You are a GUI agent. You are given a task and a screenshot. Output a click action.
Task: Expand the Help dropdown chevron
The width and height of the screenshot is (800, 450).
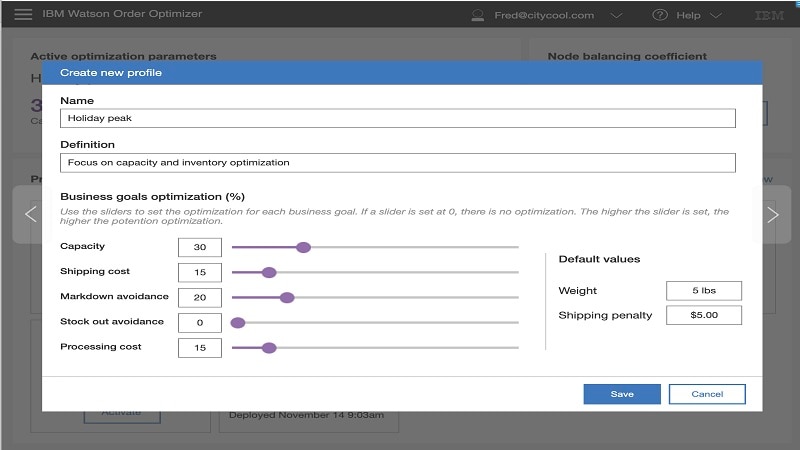[x=716, y=15]
